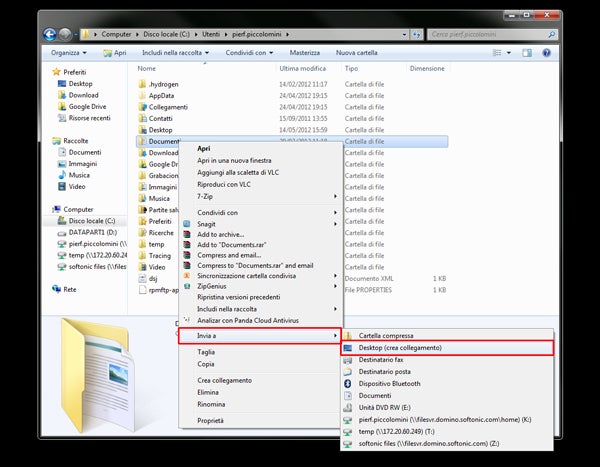
Task: Click Proprietà in the context menu
Action: tap(211, 421)
